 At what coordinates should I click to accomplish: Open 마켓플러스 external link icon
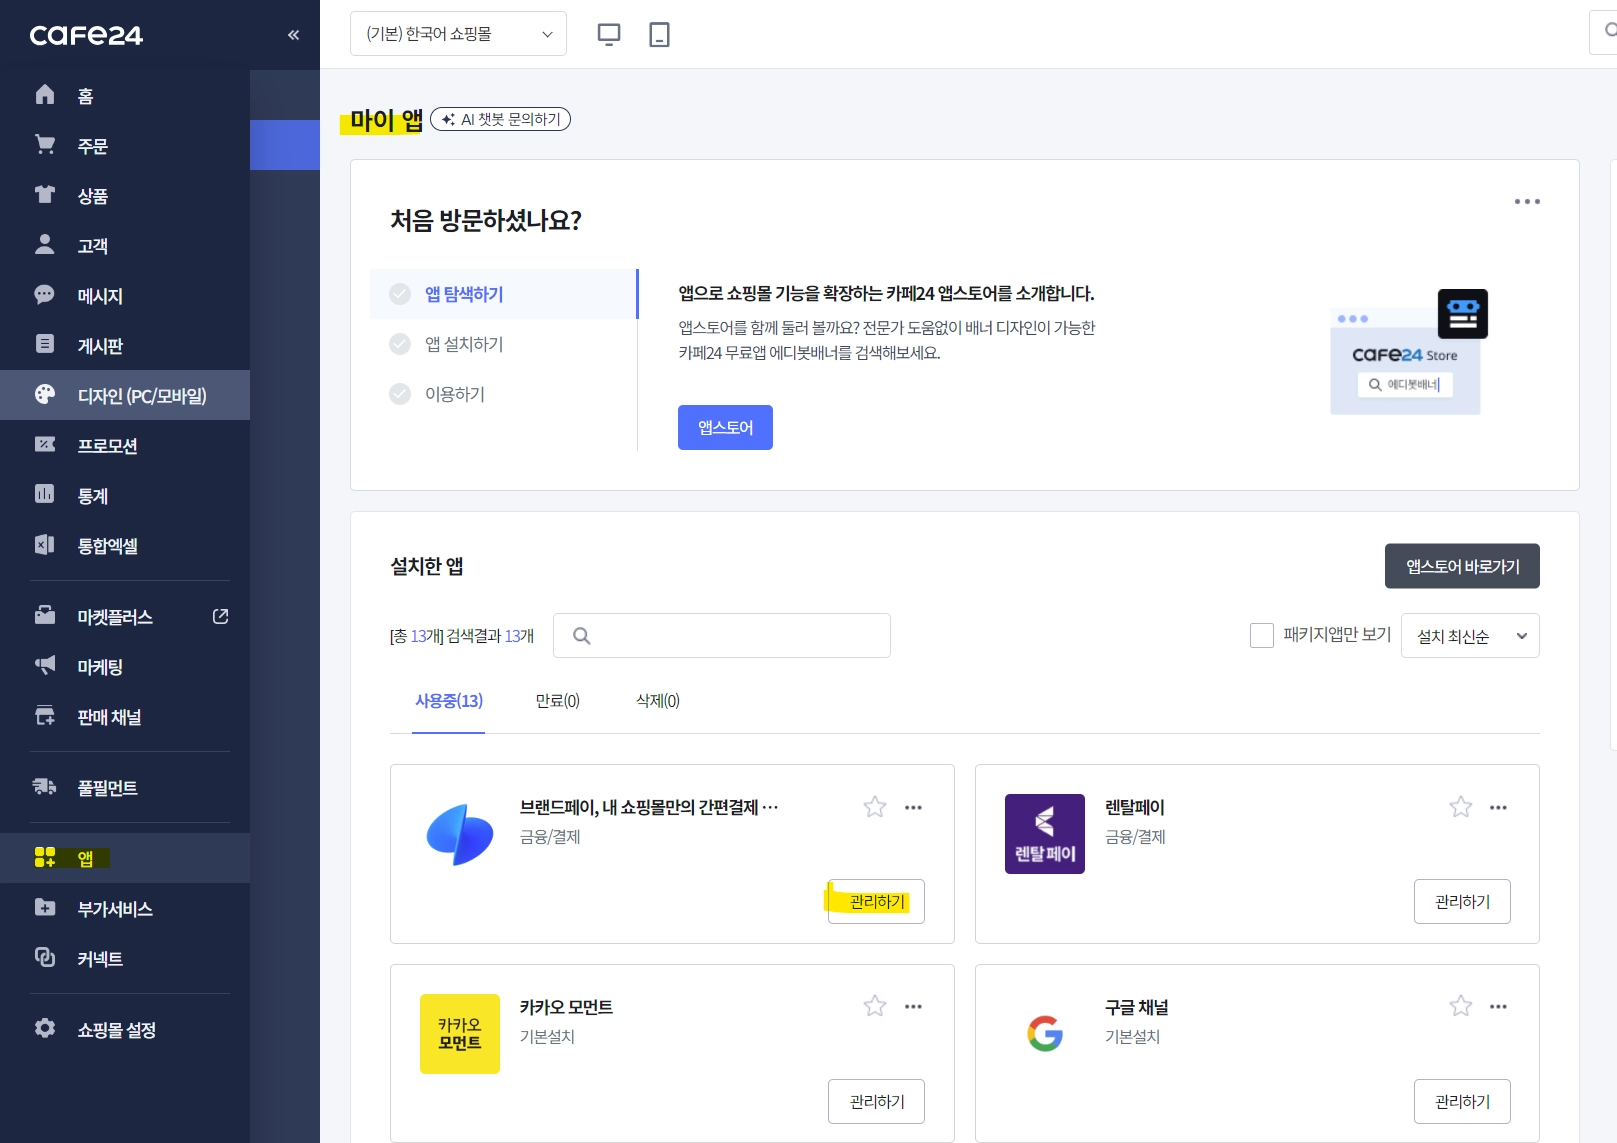click(x=221, y=616)
